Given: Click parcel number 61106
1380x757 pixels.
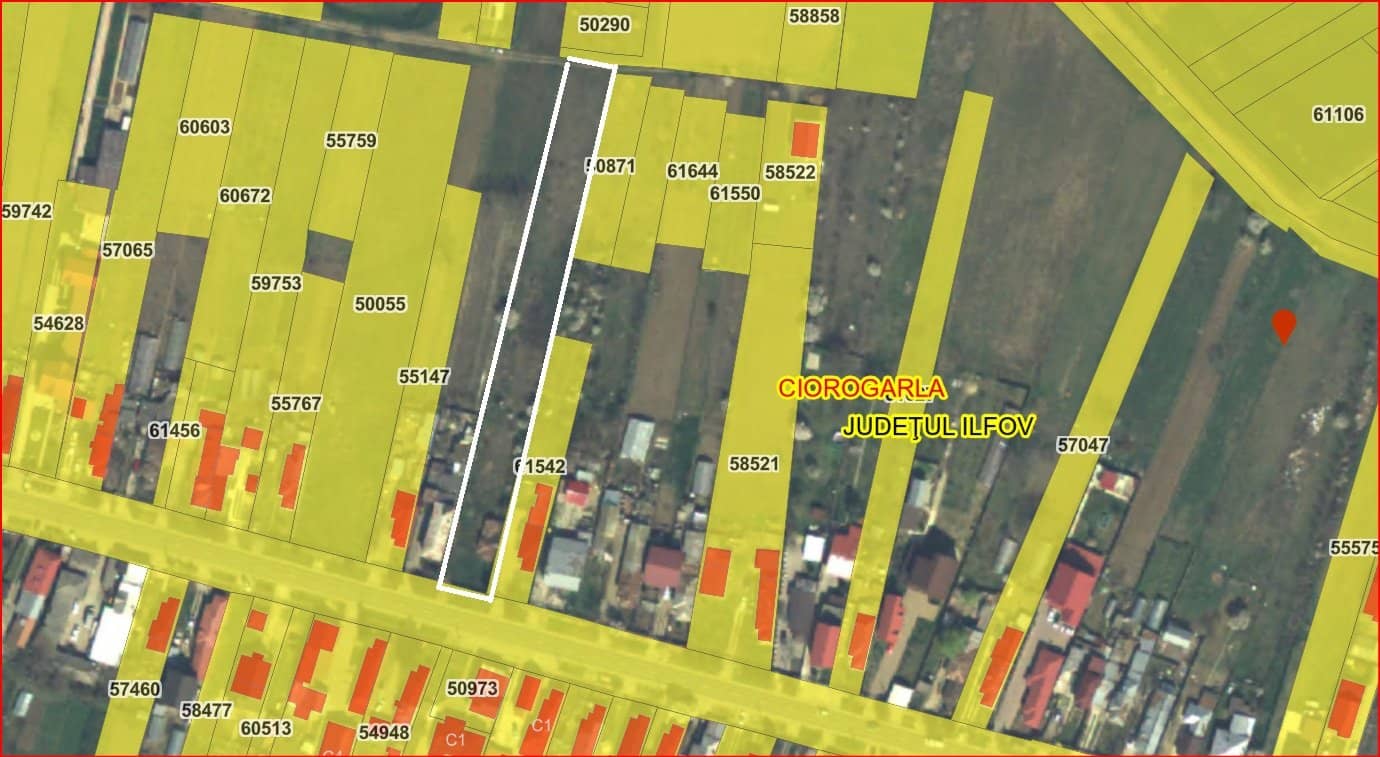Looking at the screenshot, I should tap(1338, 115).
